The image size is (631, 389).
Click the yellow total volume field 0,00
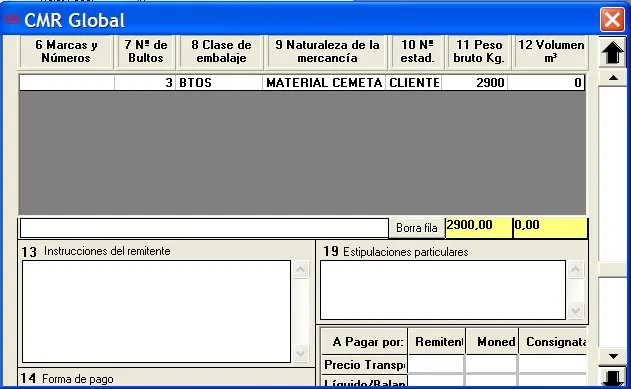click(x=550, y=228)
